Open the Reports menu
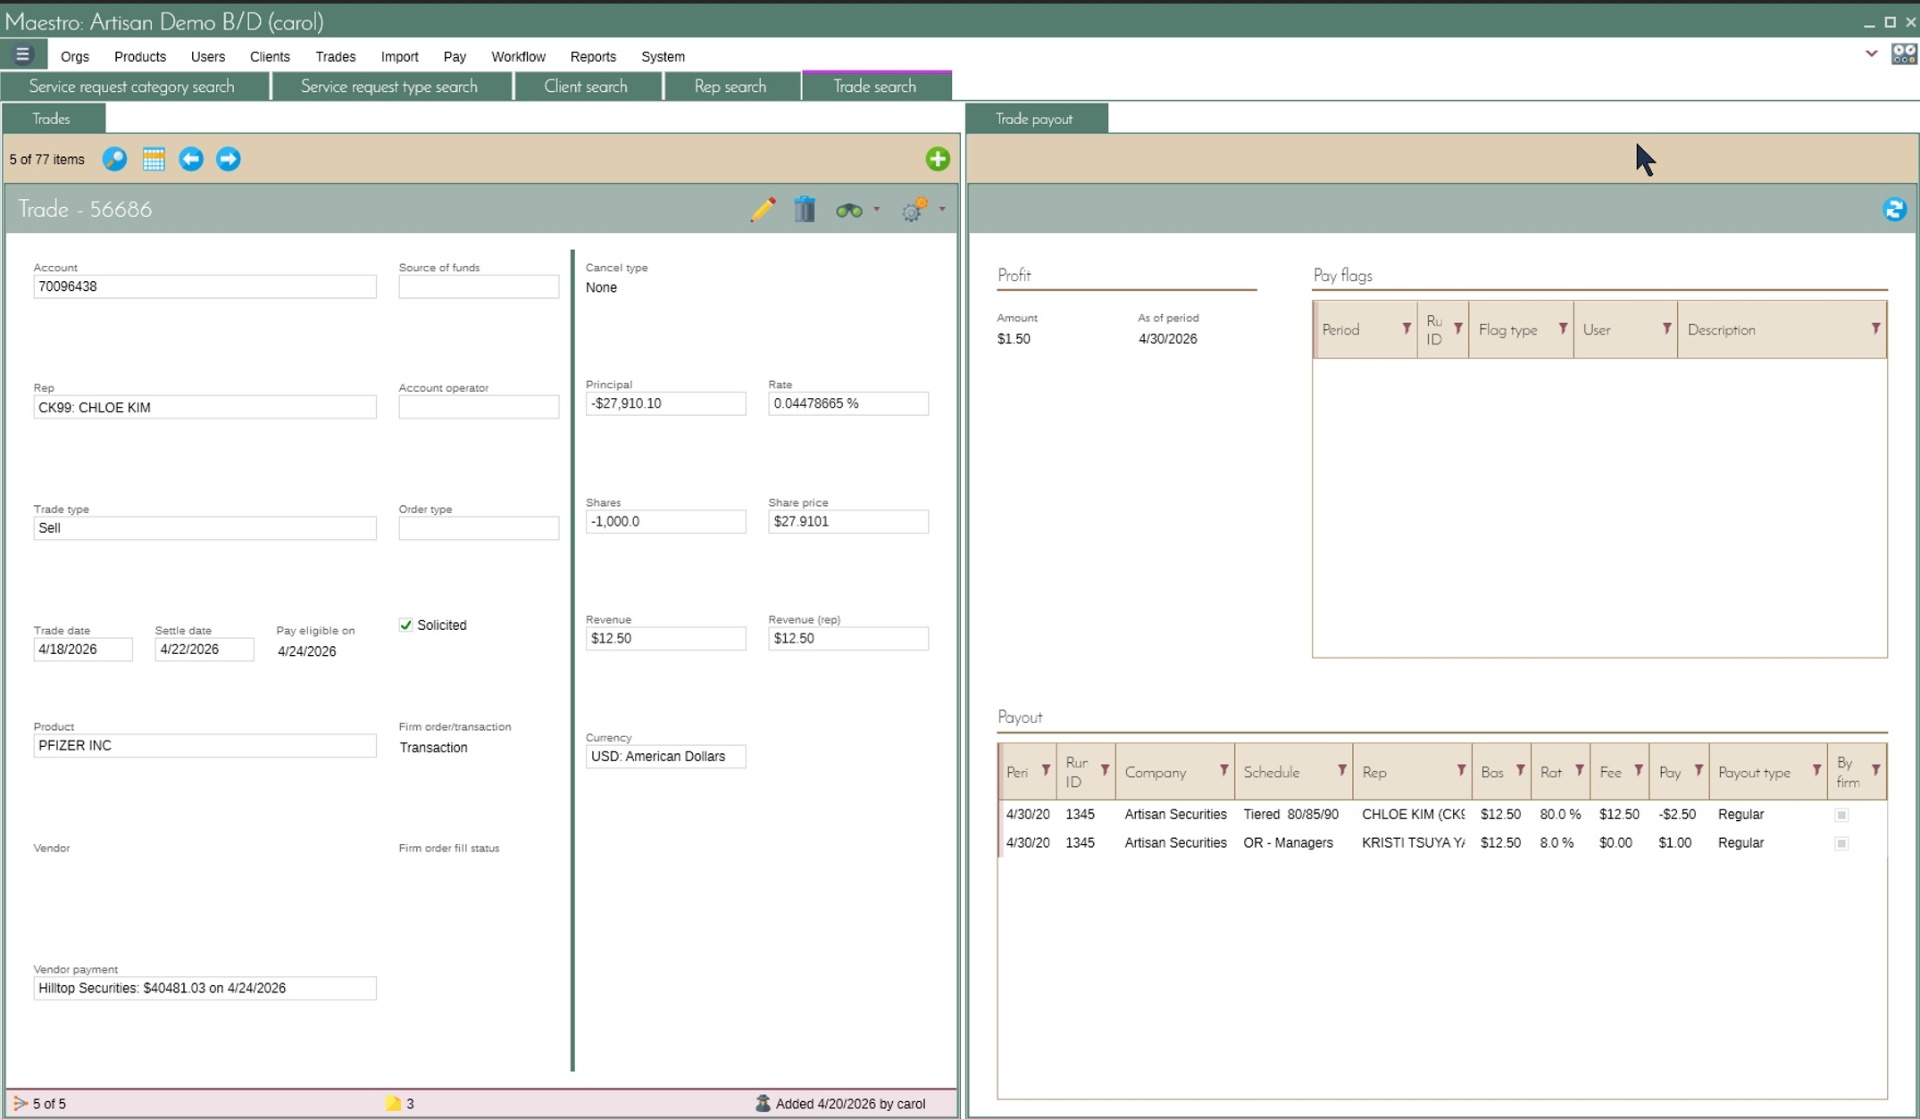 click(593, 57)
